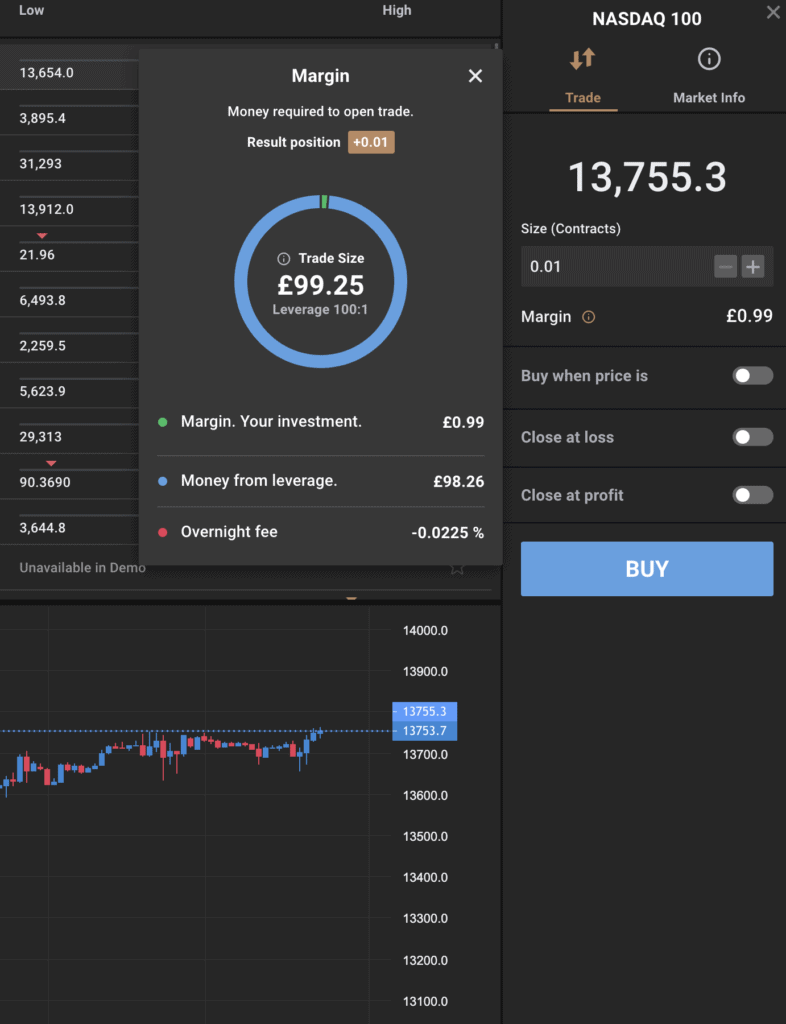
Task: Select the Leverage 100:1 label
Action: click(320, 310)
